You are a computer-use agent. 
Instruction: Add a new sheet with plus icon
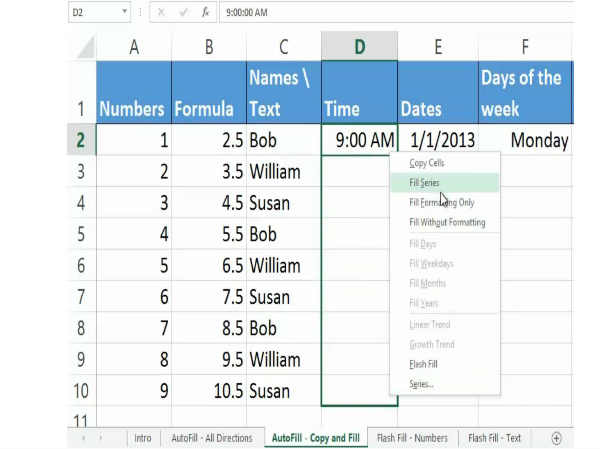click(x=556, y=438)
